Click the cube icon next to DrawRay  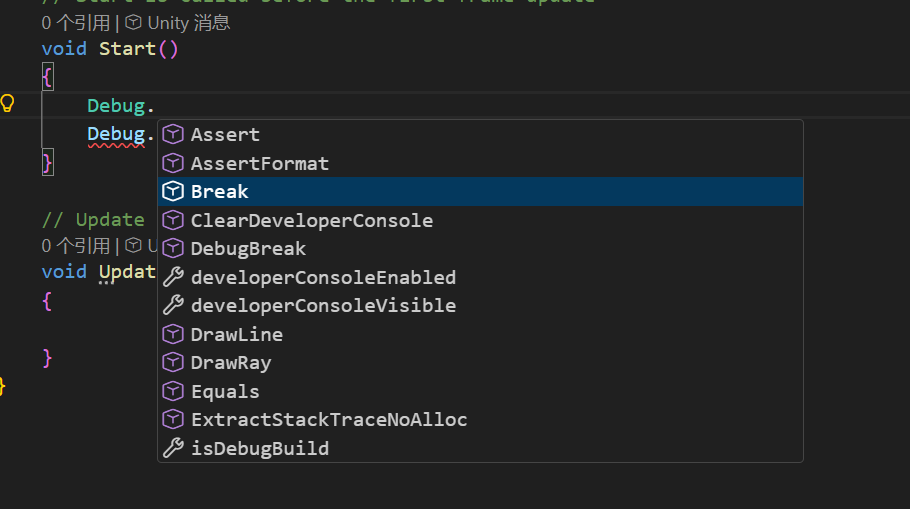pyautogui.click(x=173, y=363)
